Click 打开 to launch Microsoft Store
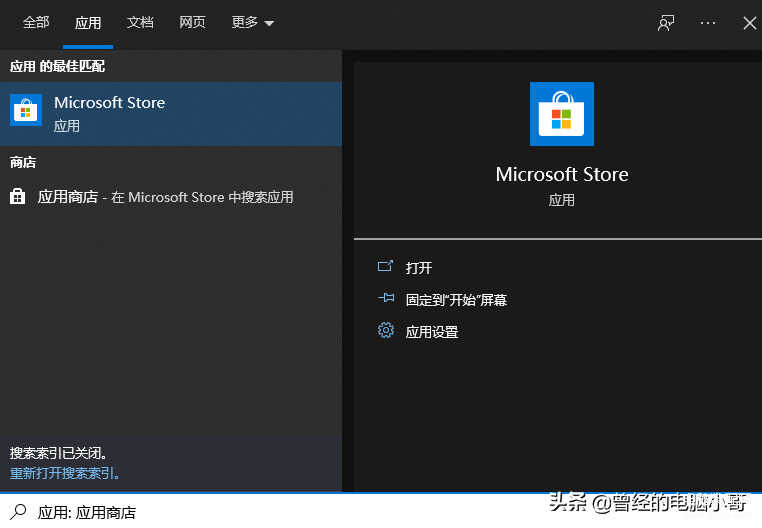The image size is (762, 528). [x=418, y=267]
